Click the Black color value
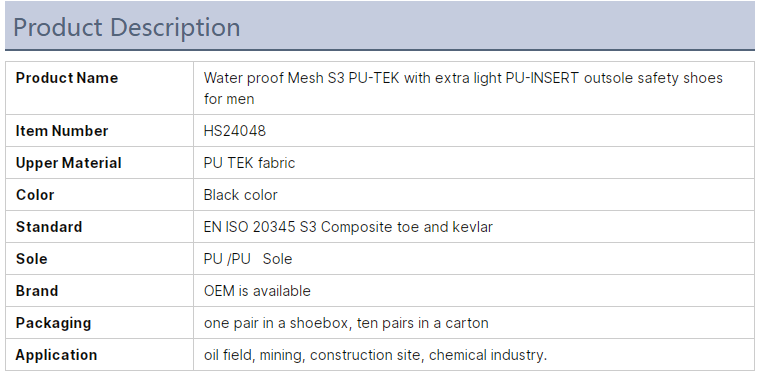 (x=240, y=194)
